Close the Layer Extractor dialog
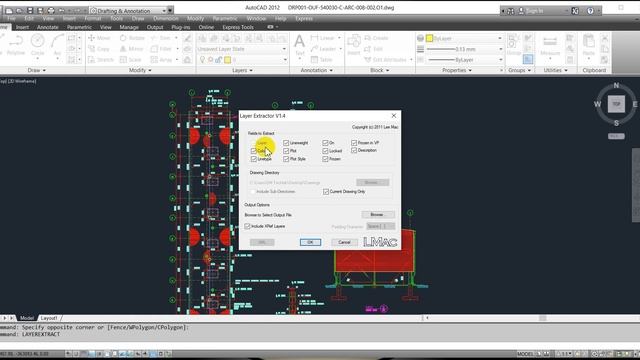The image size is (640, 360). coord(394,116)
